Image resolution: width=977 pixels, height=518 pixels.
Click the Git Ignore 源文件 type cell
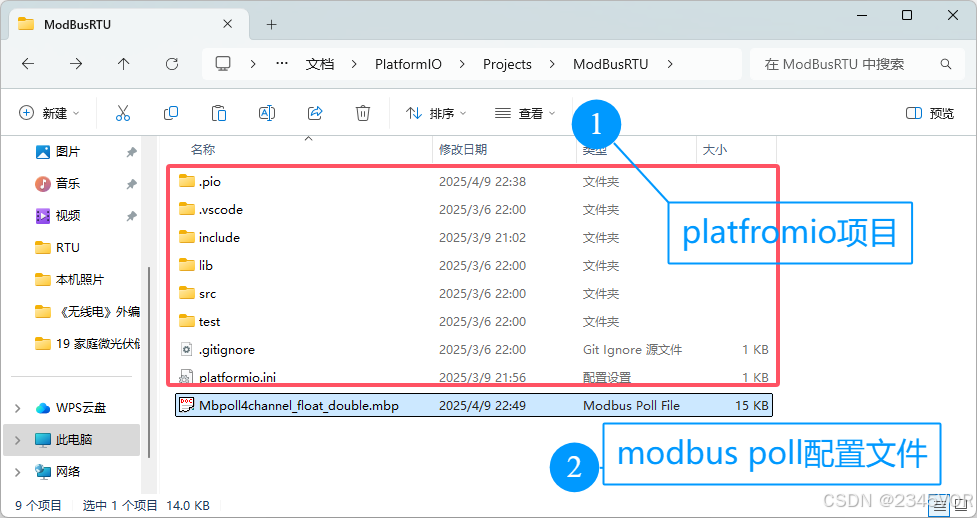pos(632,350)
